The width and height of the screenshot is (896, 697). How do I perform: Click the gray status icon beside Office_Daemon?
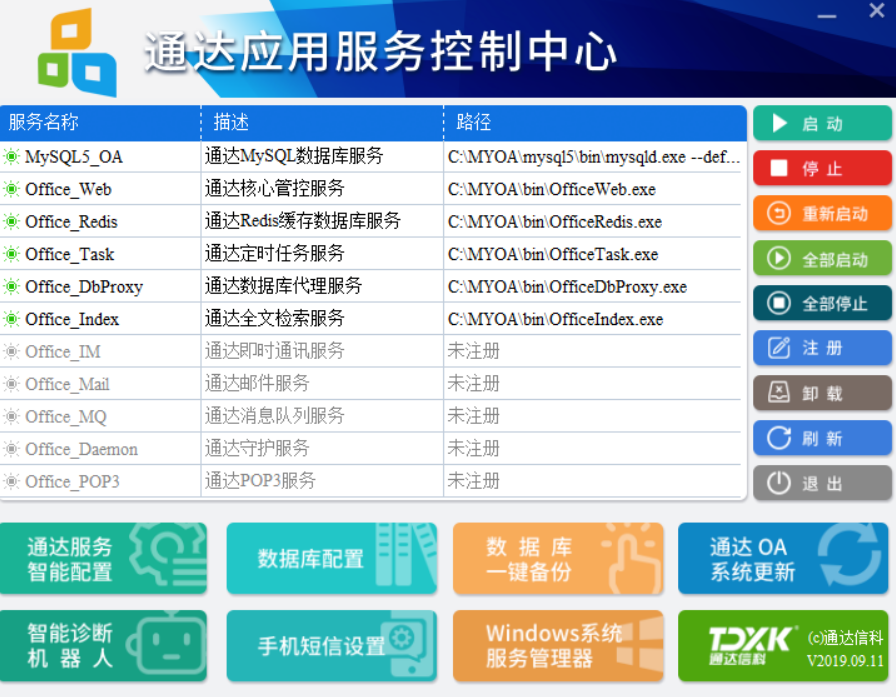click(11, 449)
